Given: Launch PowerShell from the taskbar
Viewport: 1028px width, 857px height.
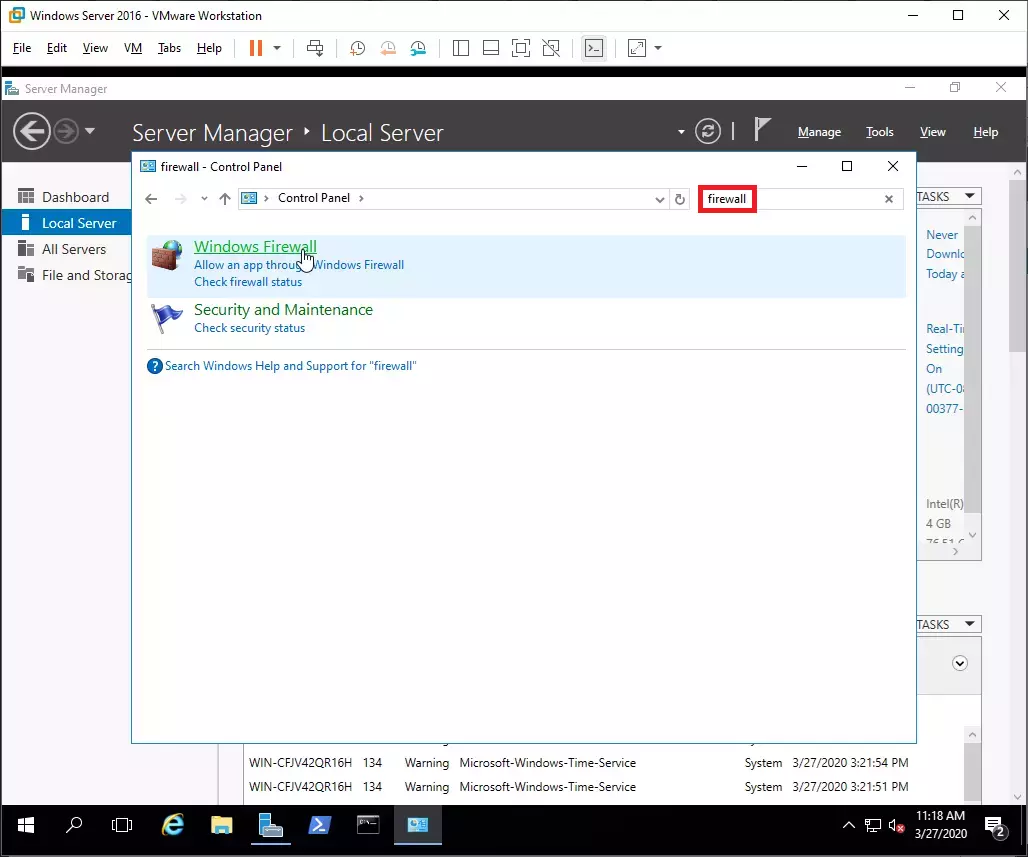Looking at the screenshot, I should click(319, 825).
